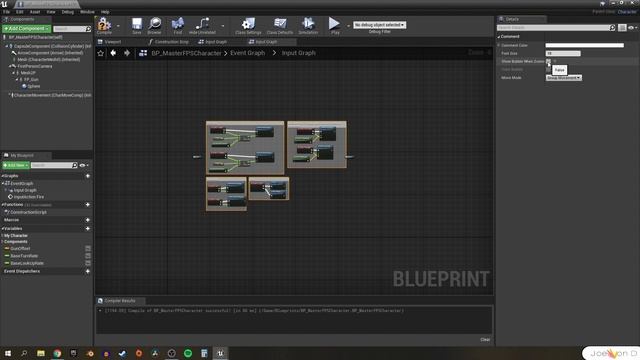Toggle Color Bubble checkbox
This screenshot has width=640, height=360.
pyautogui.click(x=548, y=69)
